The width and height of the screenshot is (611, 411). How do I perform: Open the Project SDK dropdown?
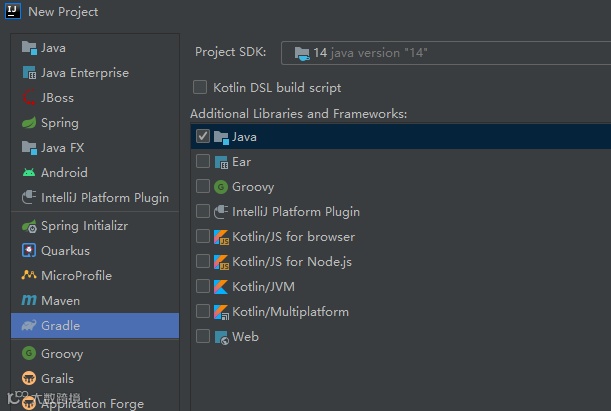[446, 53]
